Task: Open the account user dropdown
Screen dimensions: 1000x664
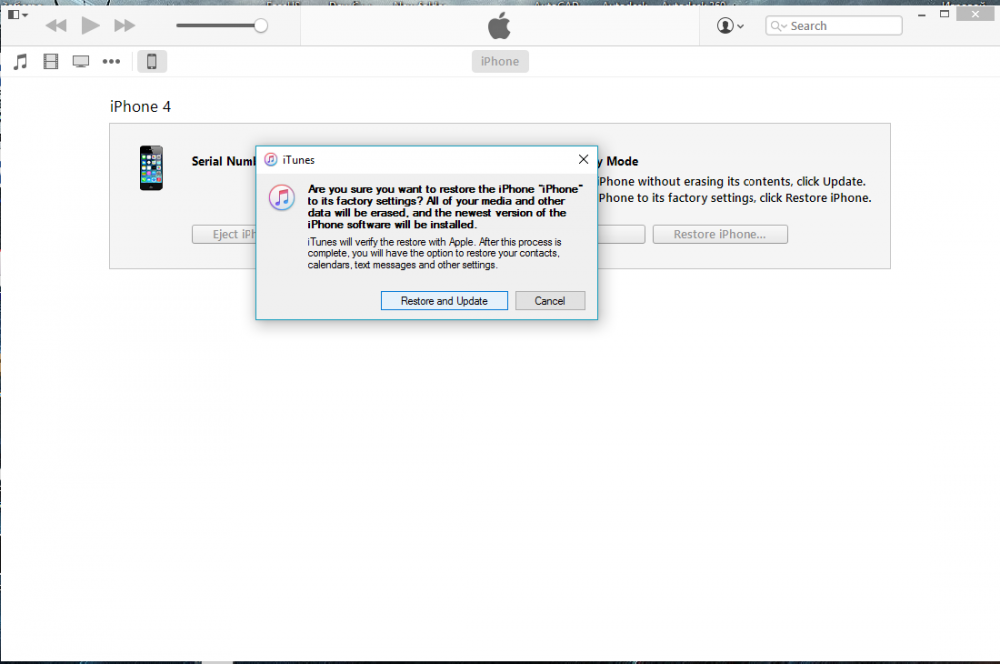Action: coord(730,26)
